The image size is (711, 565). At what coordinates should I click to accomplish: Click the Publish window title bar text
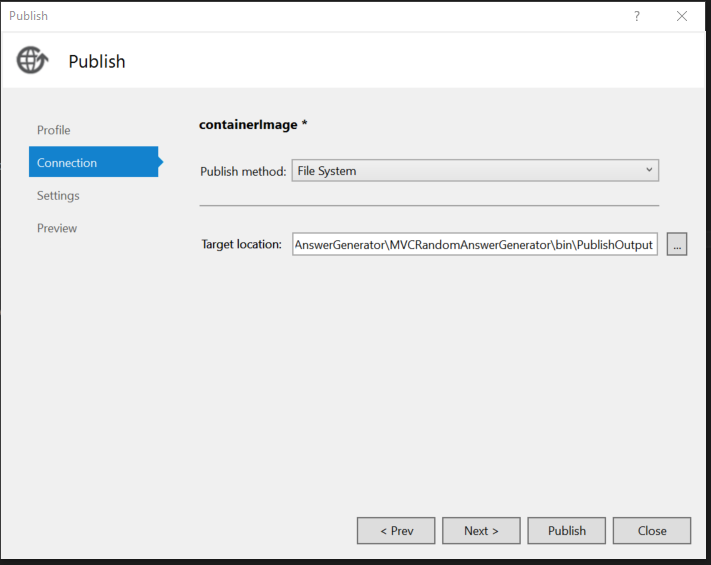[x=28, y=16]
